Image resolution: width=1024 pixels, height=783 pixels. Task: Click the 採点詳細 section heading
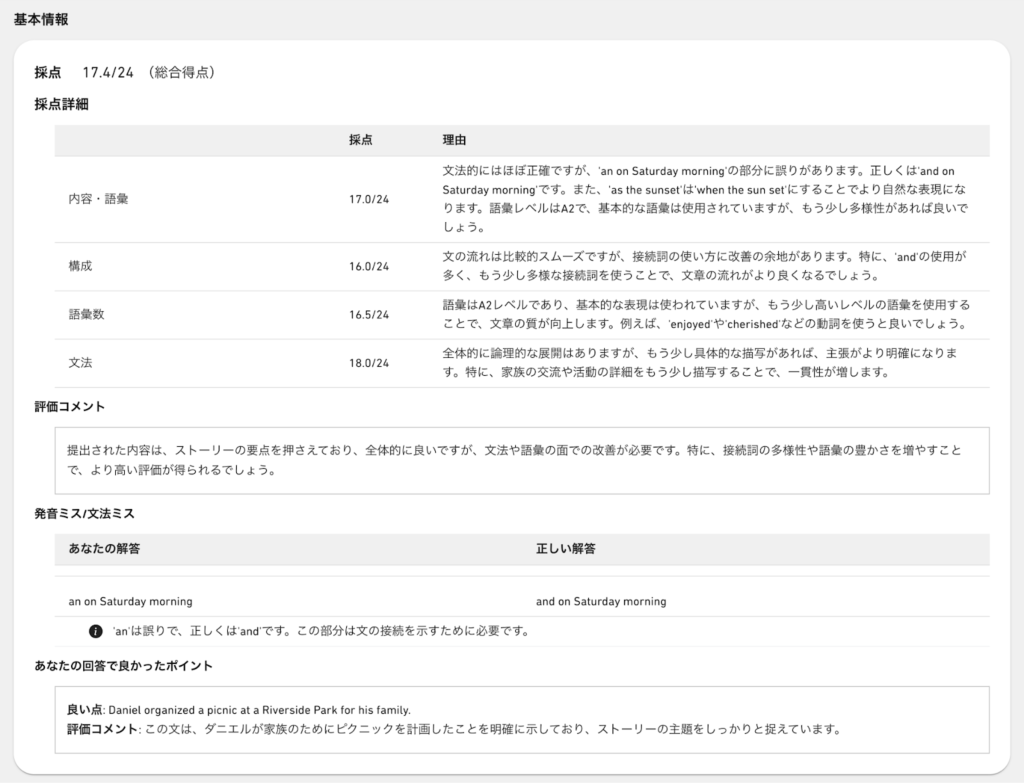coord(61,104)
